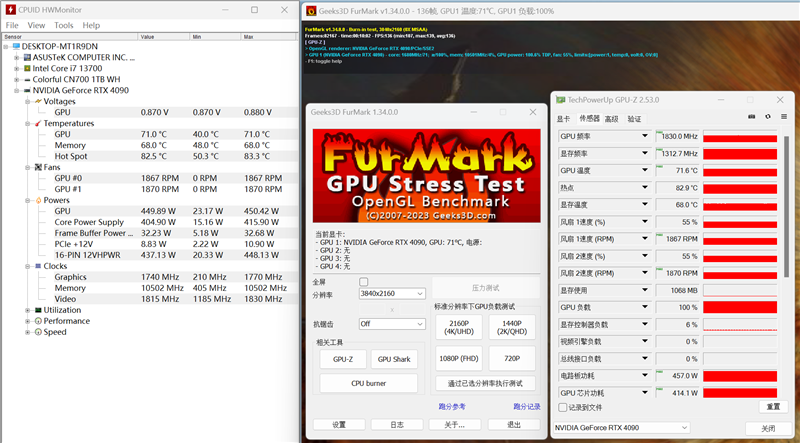Viewport: 800px width, 443px height.
Task: Click the Intel Core i7 13700 chip icon
Action: 27,68
